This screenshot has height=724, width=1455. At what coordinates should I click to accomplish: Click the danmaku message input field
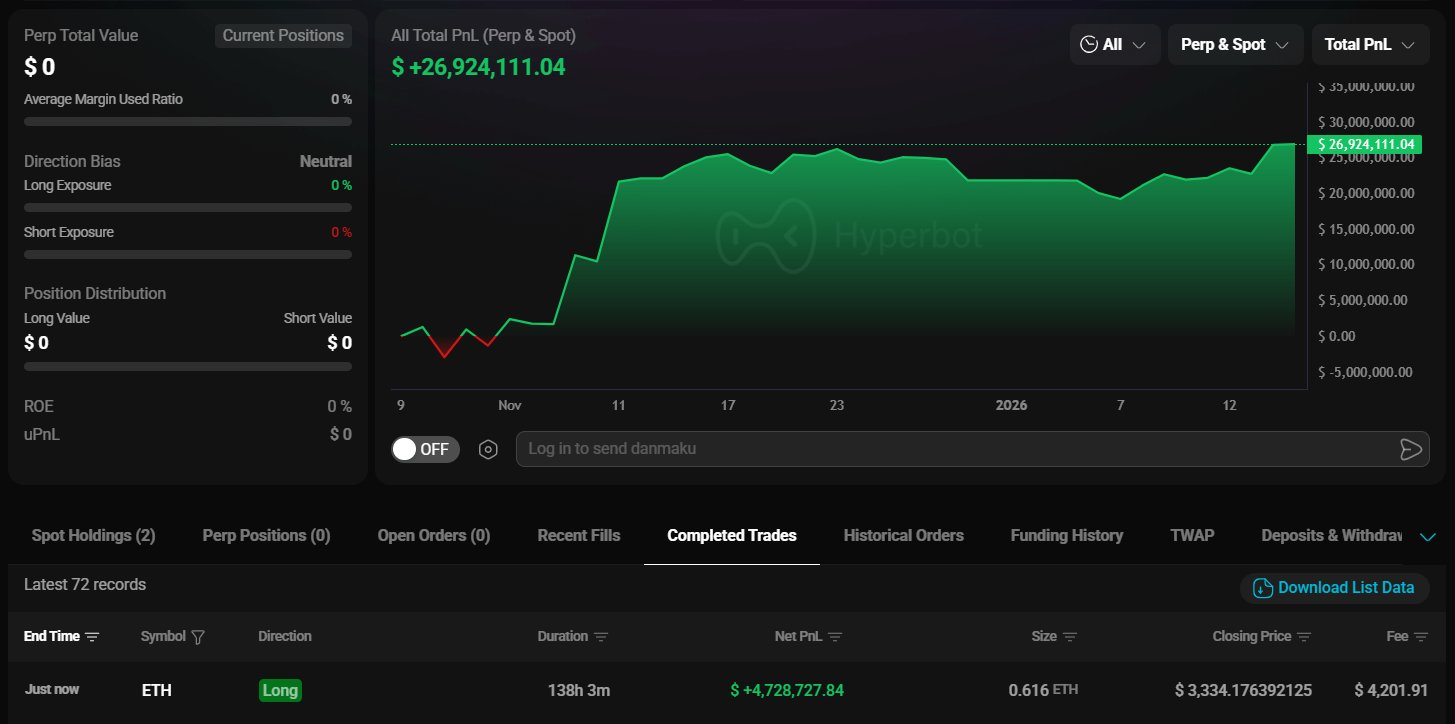coord(950,449)
